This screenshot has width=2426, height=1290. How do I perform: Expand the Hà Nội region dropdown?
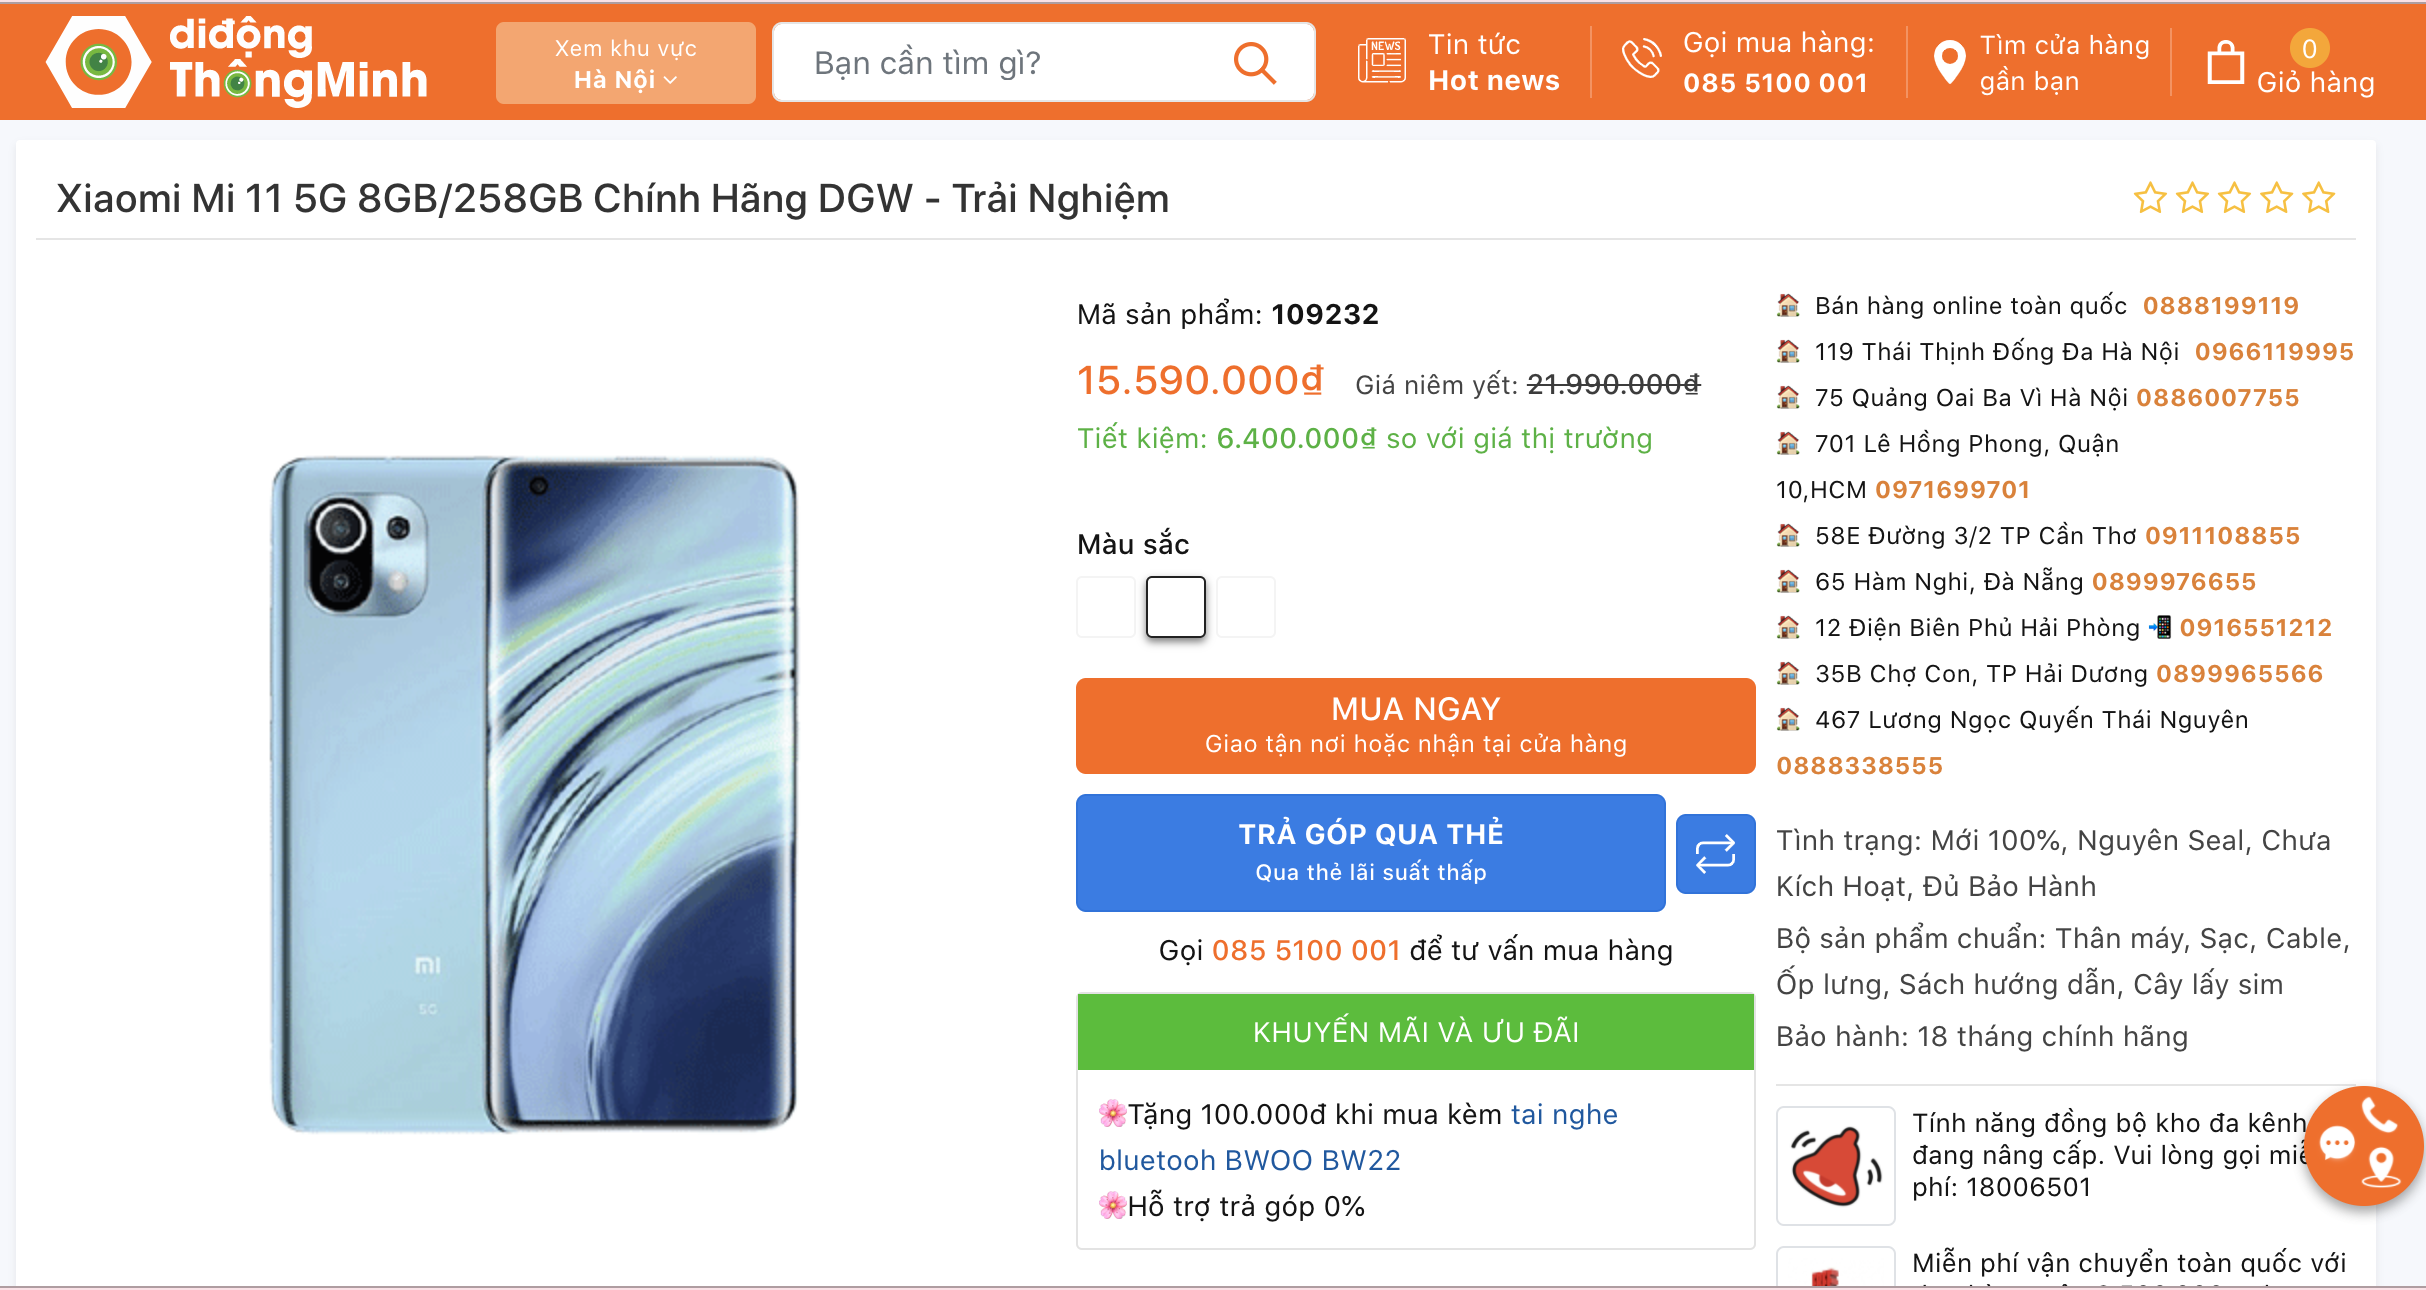tap(626, 64)
